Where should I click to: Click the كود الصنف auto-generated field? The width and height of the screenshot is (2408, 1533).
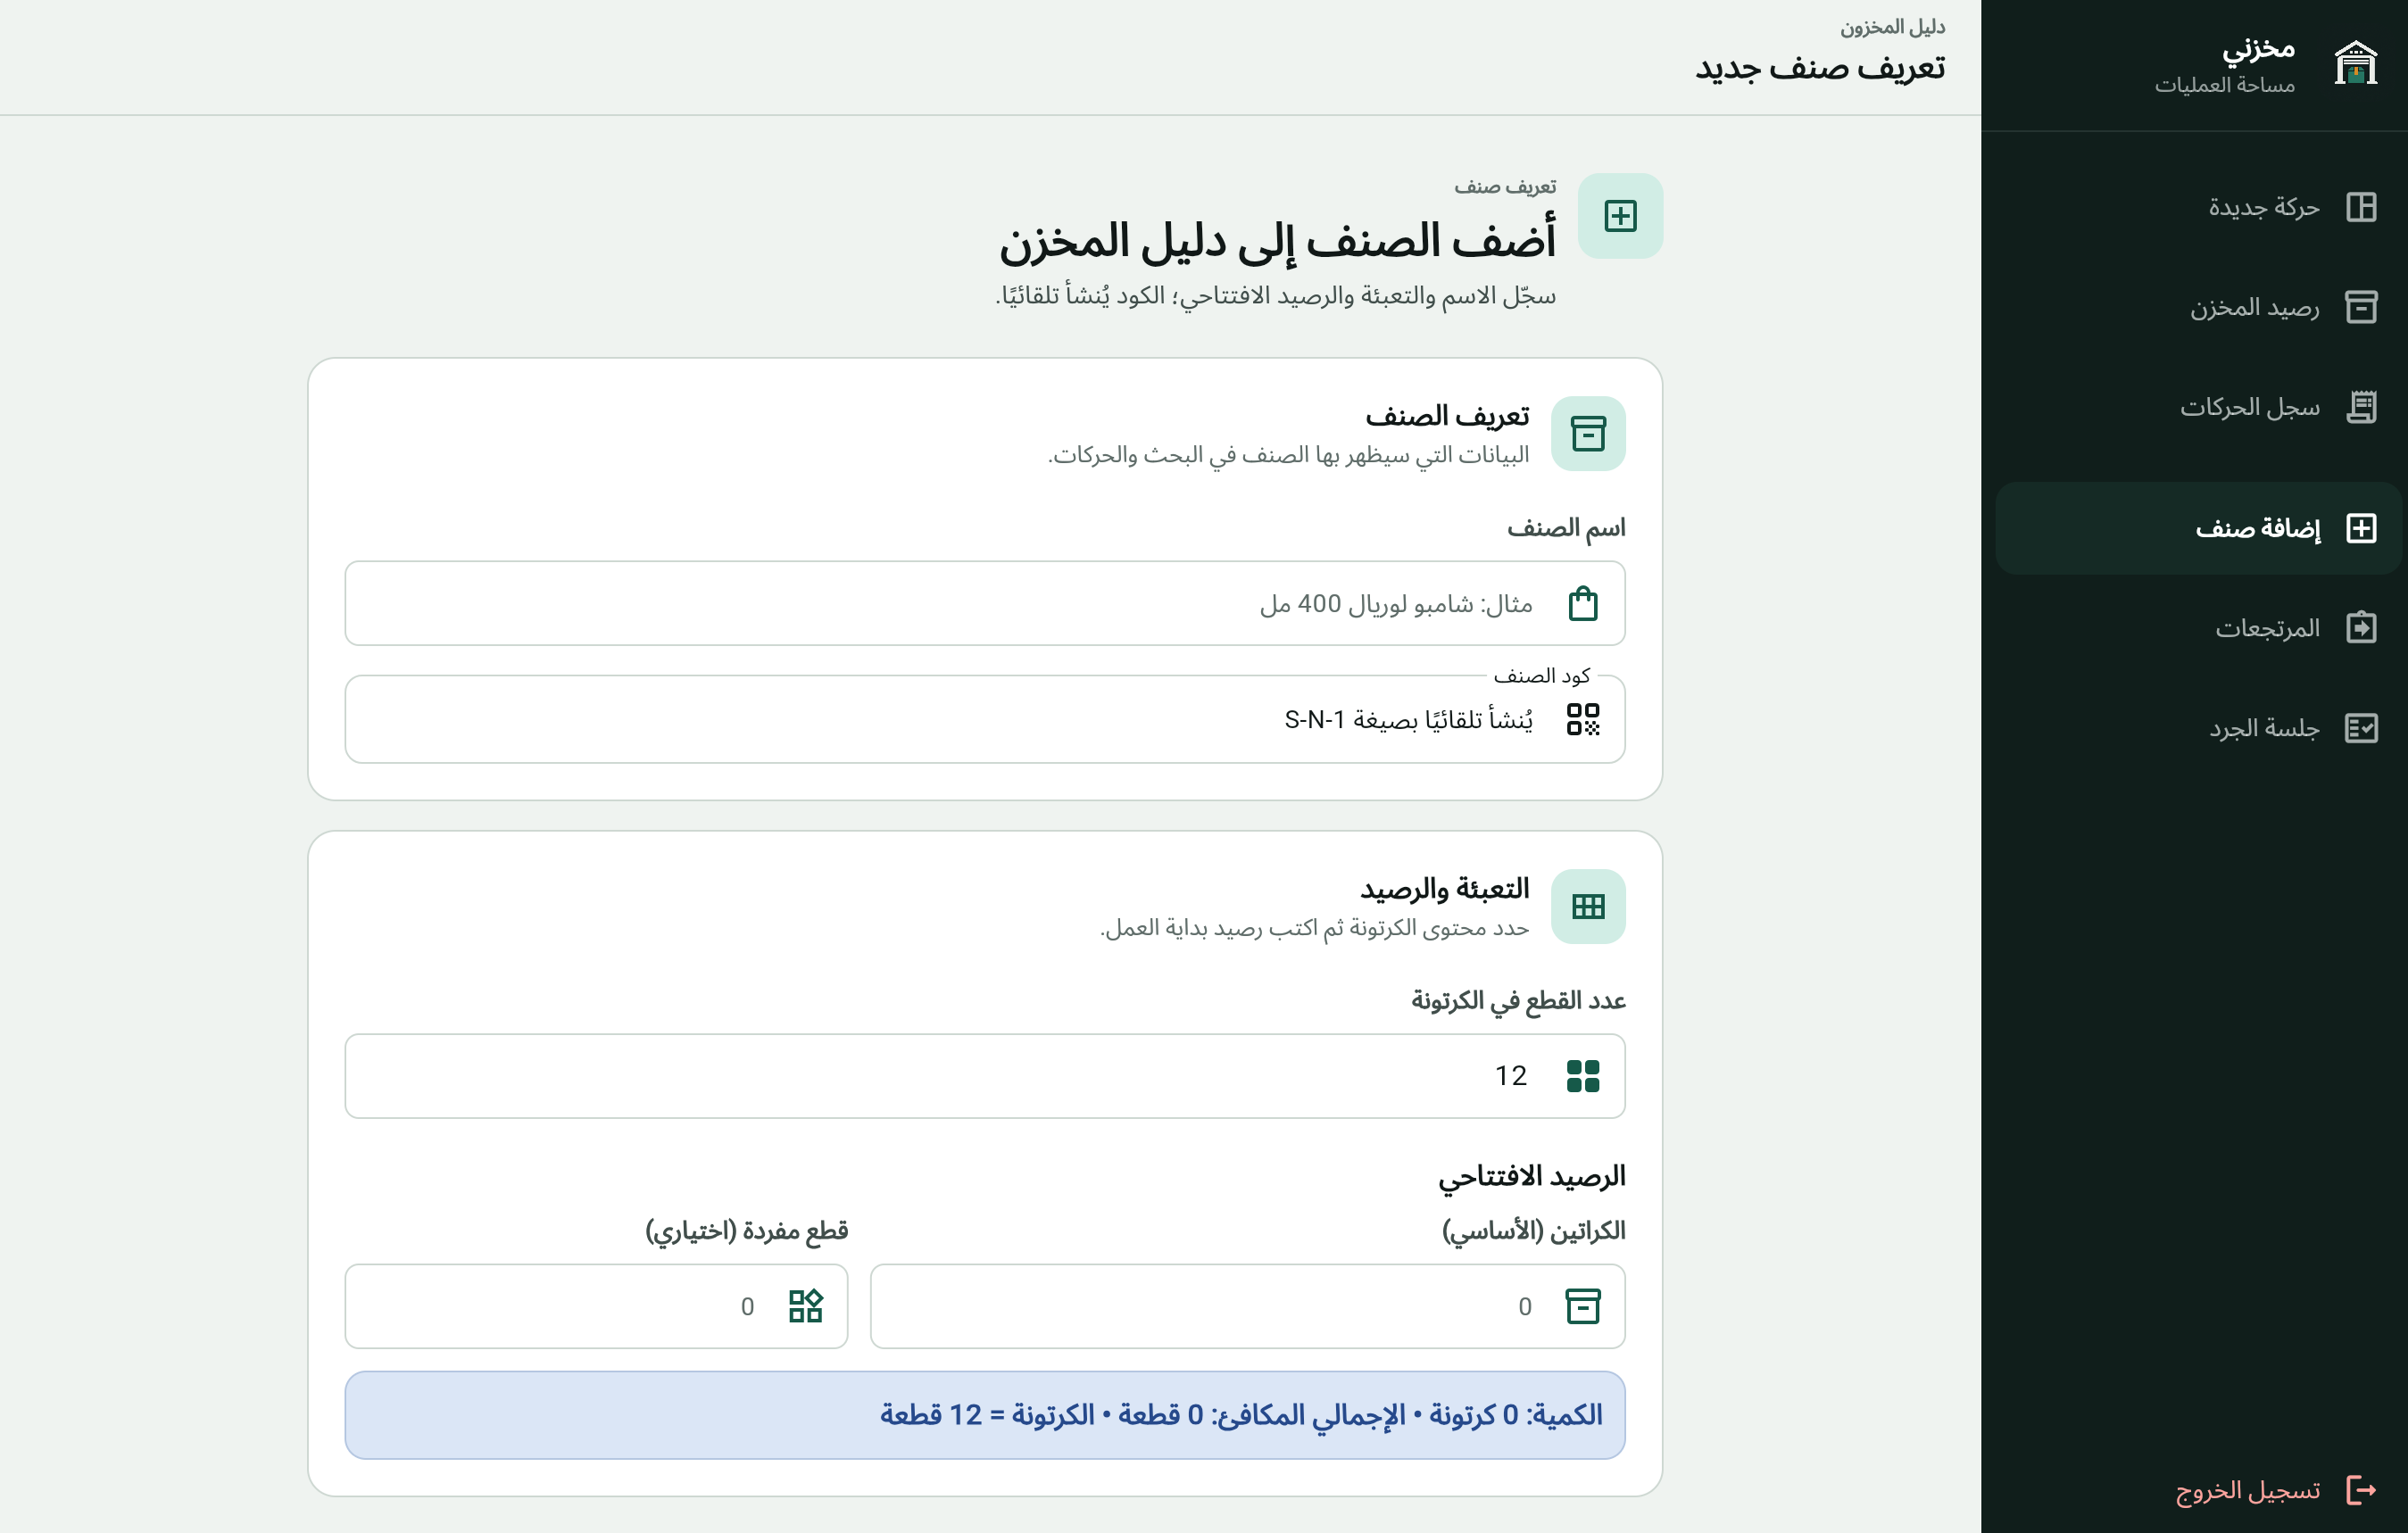click(984, 719)
